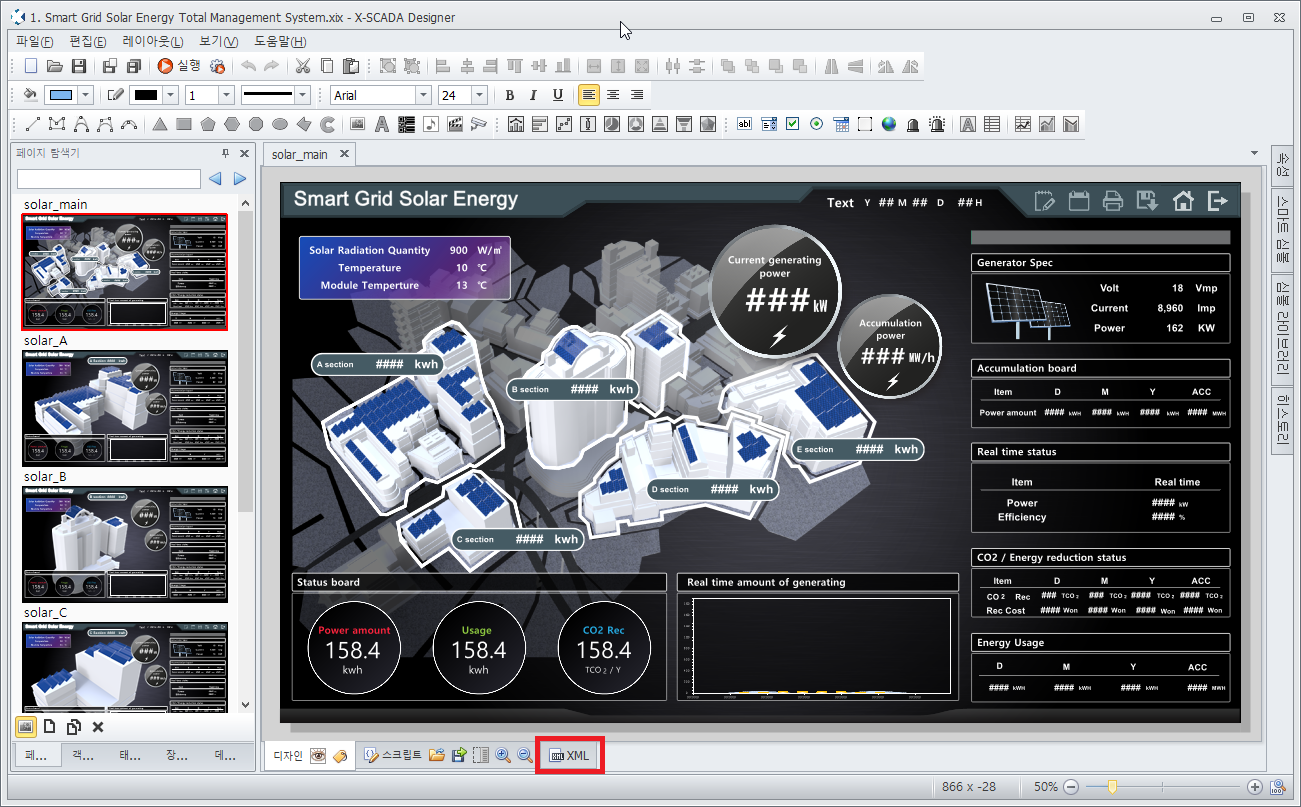1301x807 pixels.
Task: Switch to the 스크립트 tab
Action: tap(394, 756)
